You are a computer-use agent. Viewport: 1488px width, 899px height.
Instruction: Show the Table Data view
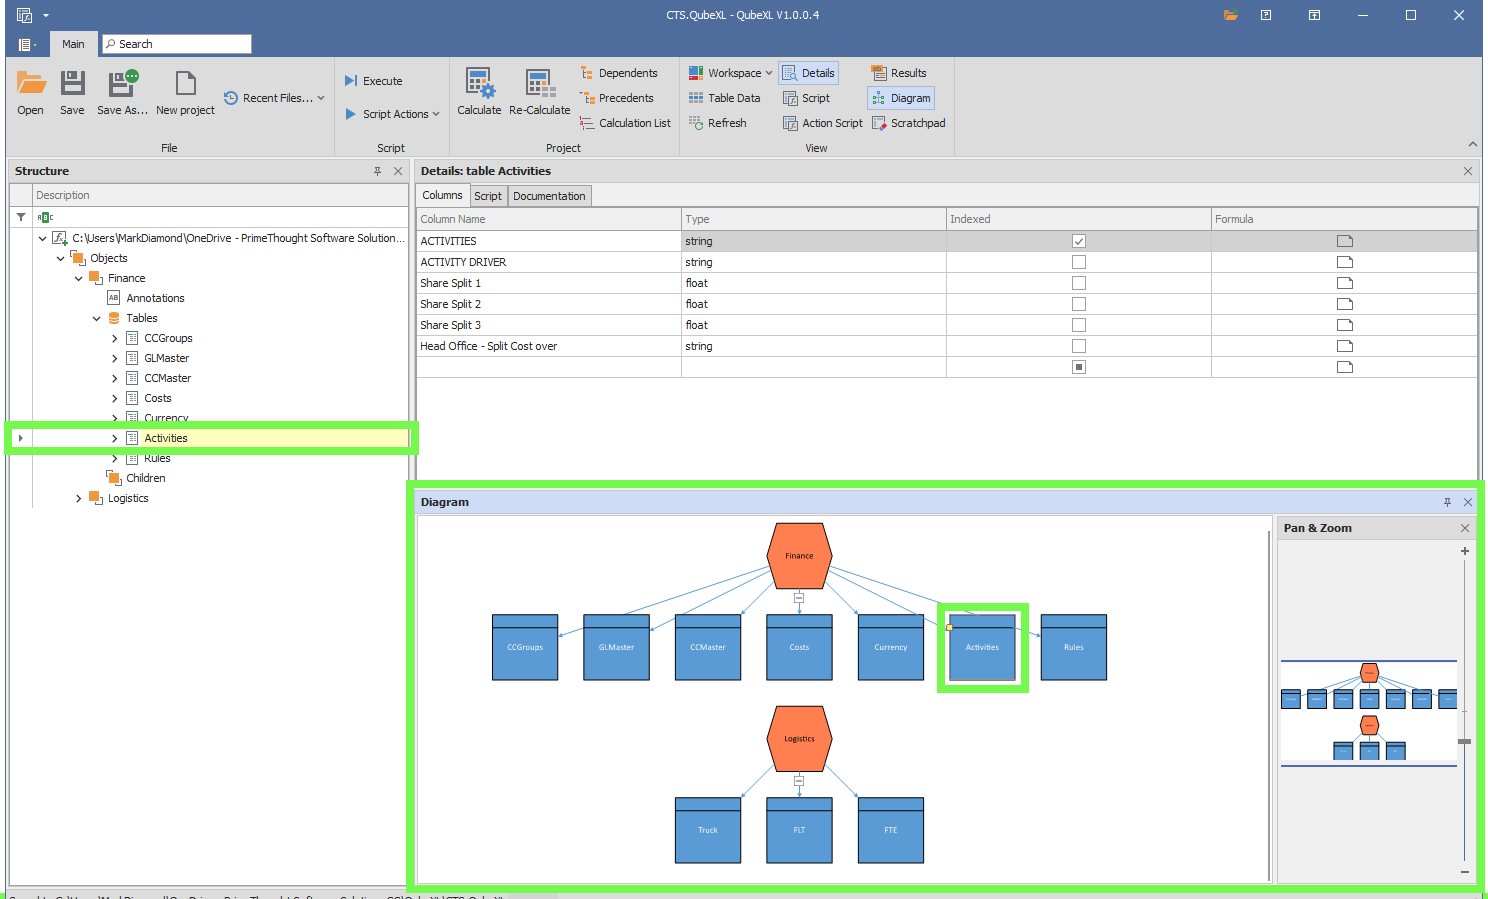(x=725, y=98)
